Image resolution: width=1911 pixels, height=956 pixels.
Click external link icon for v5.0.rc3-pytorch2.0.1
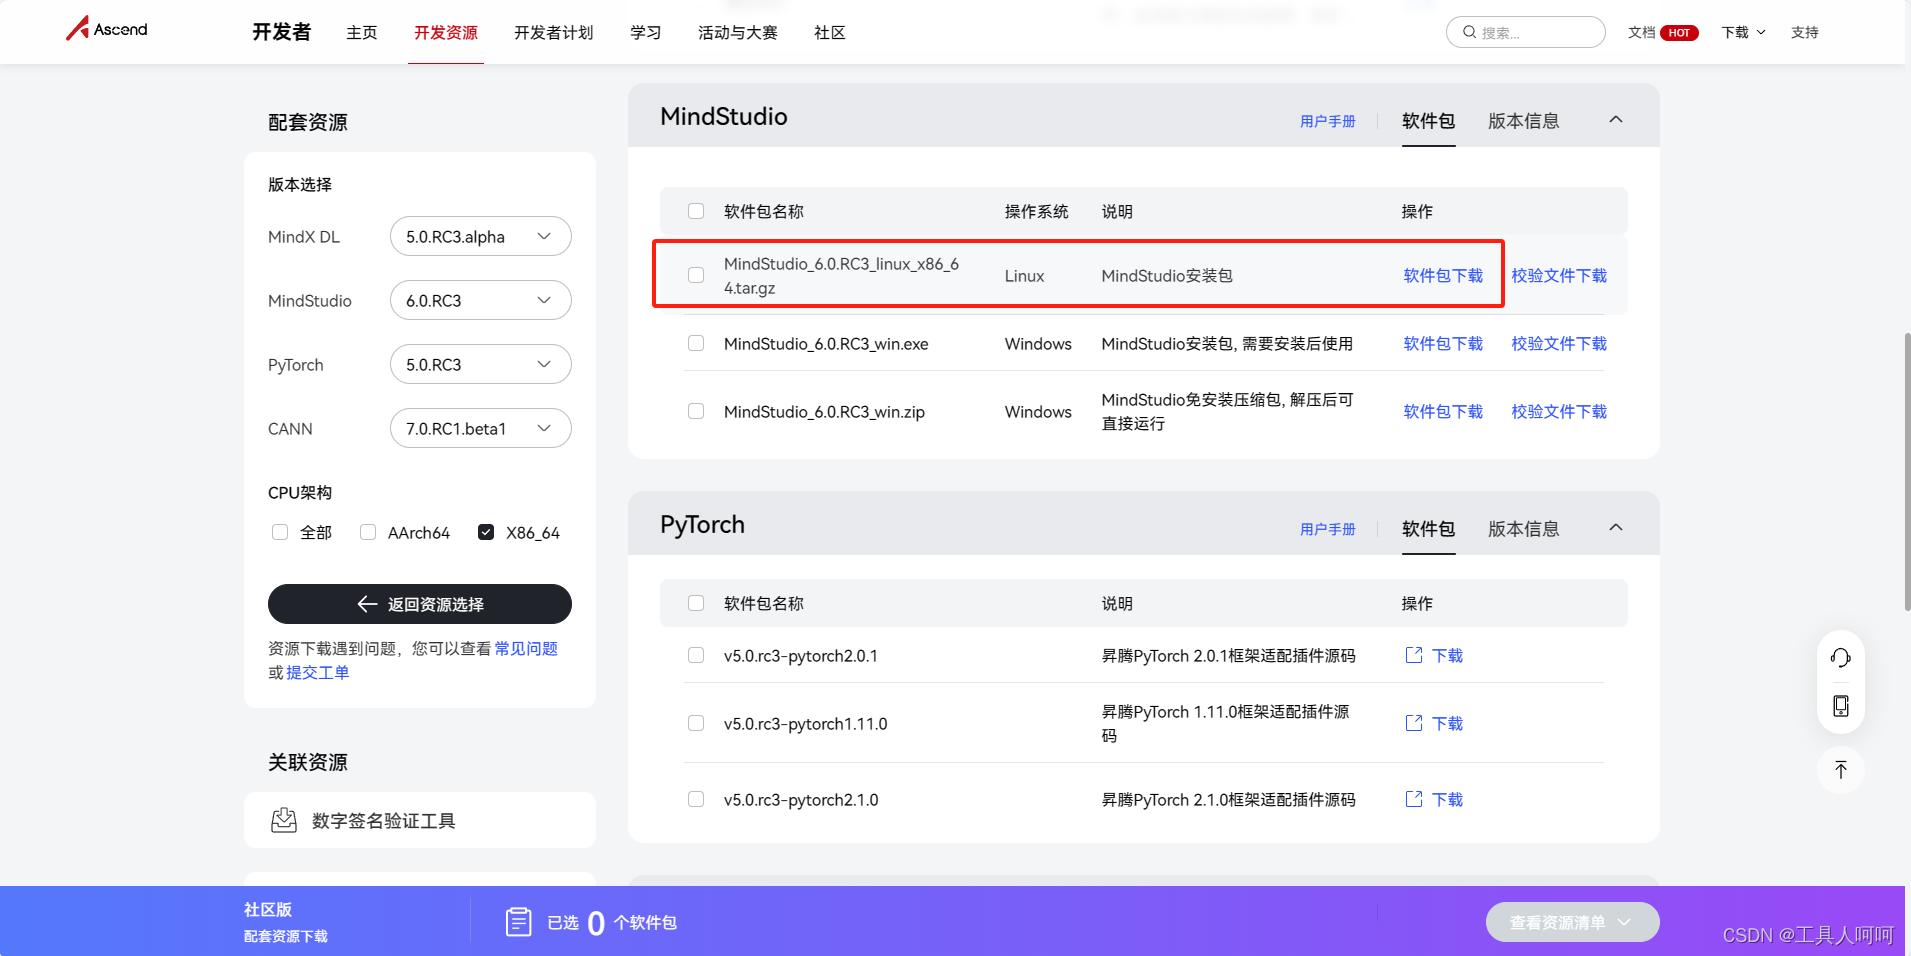coord(1414,655)
